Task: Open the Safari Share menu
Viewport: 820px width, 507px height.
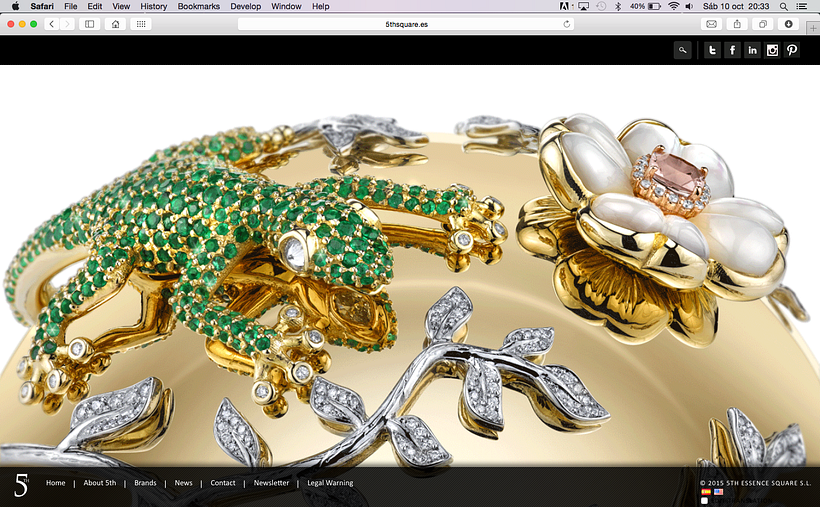Action: 737,24
